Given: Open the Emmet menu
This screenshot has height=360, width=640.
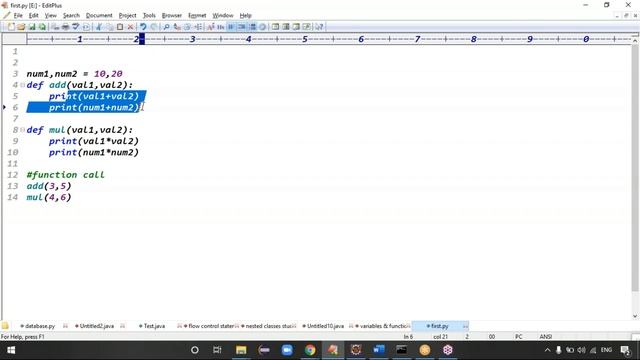Looking at the screenshot, I should click(197, 16).
